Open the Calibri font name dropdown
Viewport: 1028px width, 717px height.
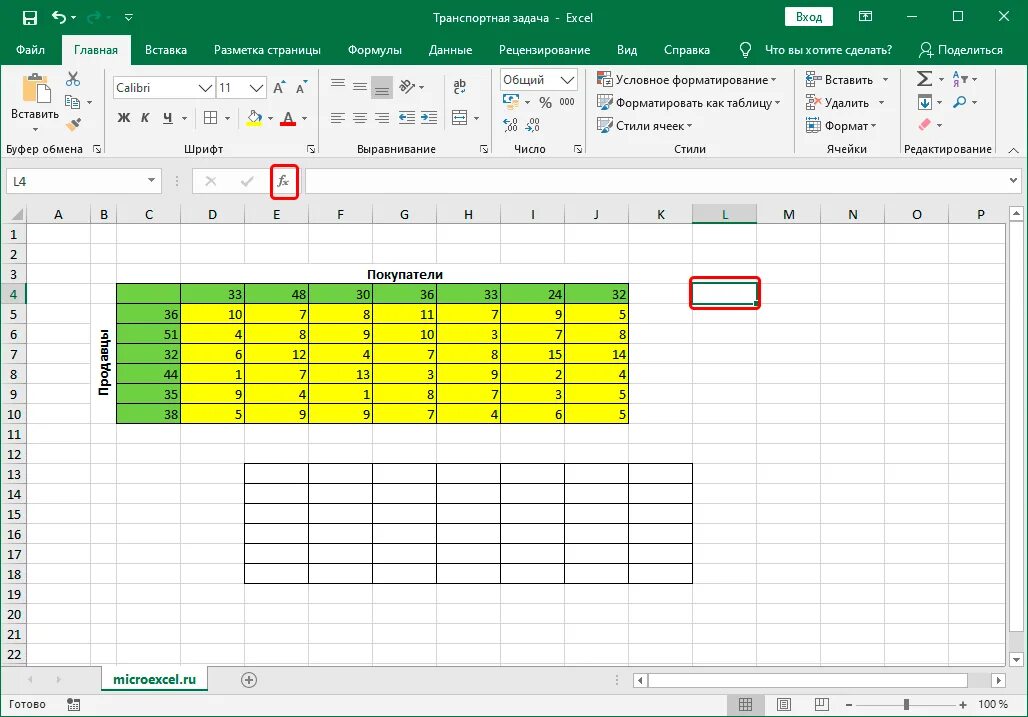205,88
